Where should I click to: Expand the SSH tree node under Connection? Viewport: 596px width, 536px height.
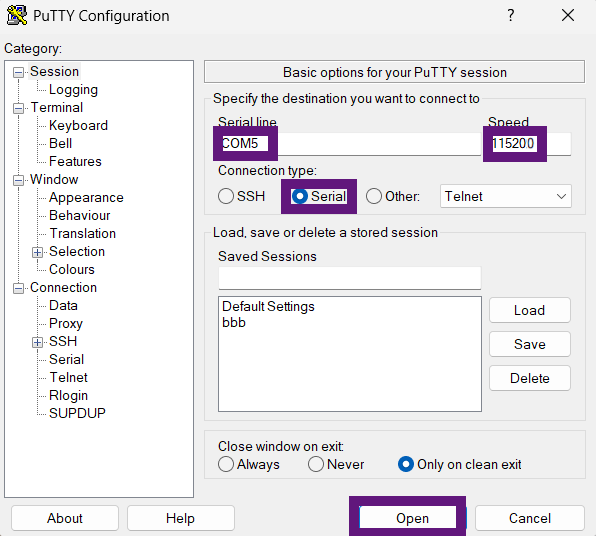pos(37,343)
